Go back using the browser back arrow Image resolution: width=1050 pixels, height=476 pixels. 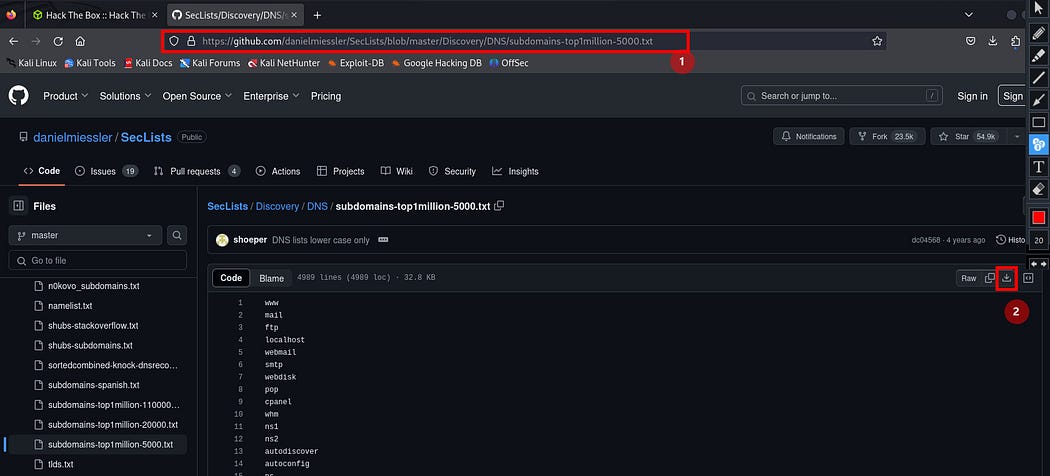(x=13, y=41)
